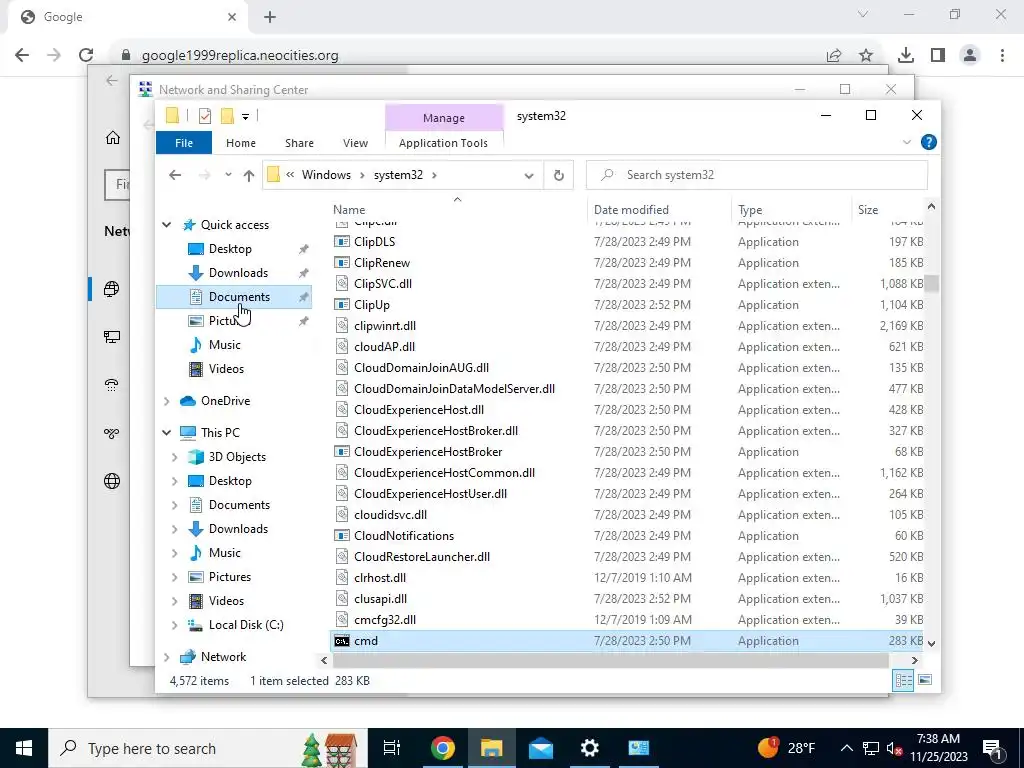Click the Properties quick access toolbar icon
Image resolution: width=1024 pixels, height=768 pixels.
[204, 116]
